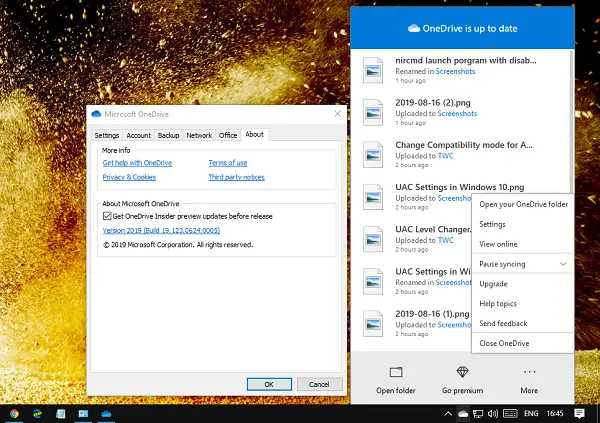Close the Microsoft OneDrive dialog
The height and width of the screenshot is (423, 600).
[x=338, y=114]
